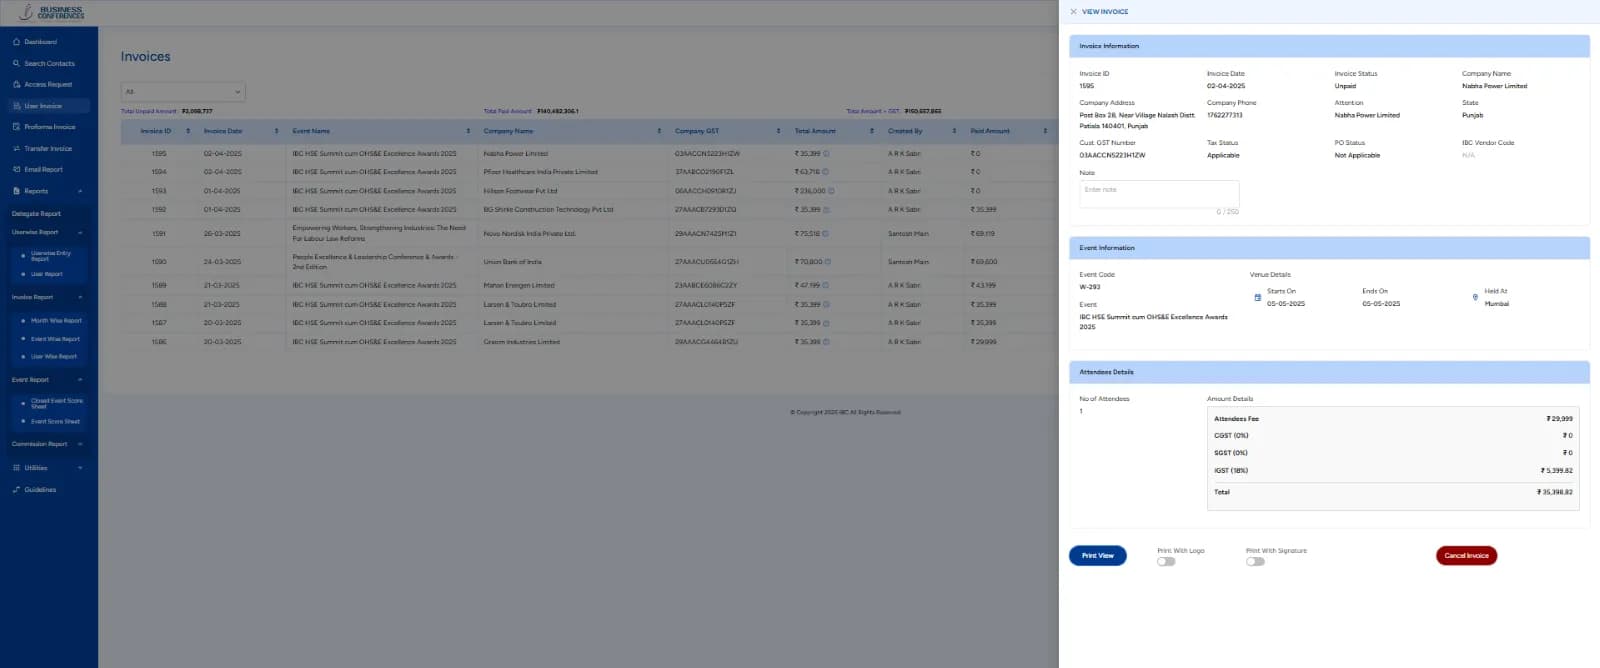Click info icon next to ₹70,800 amount
1600x668 pixels.
click(x=827, y=262)
